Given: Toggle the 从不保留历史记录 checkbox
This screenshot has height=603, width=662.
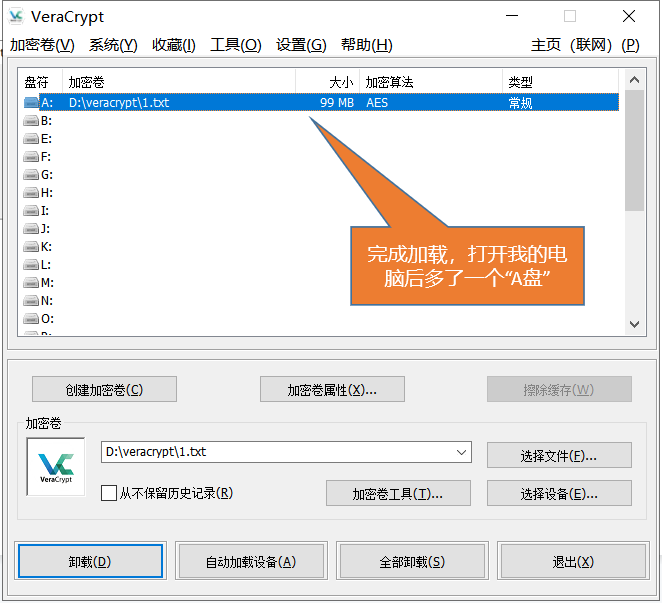Looking at the screenshot, I should pyautogui.click(x=109, y=493).
